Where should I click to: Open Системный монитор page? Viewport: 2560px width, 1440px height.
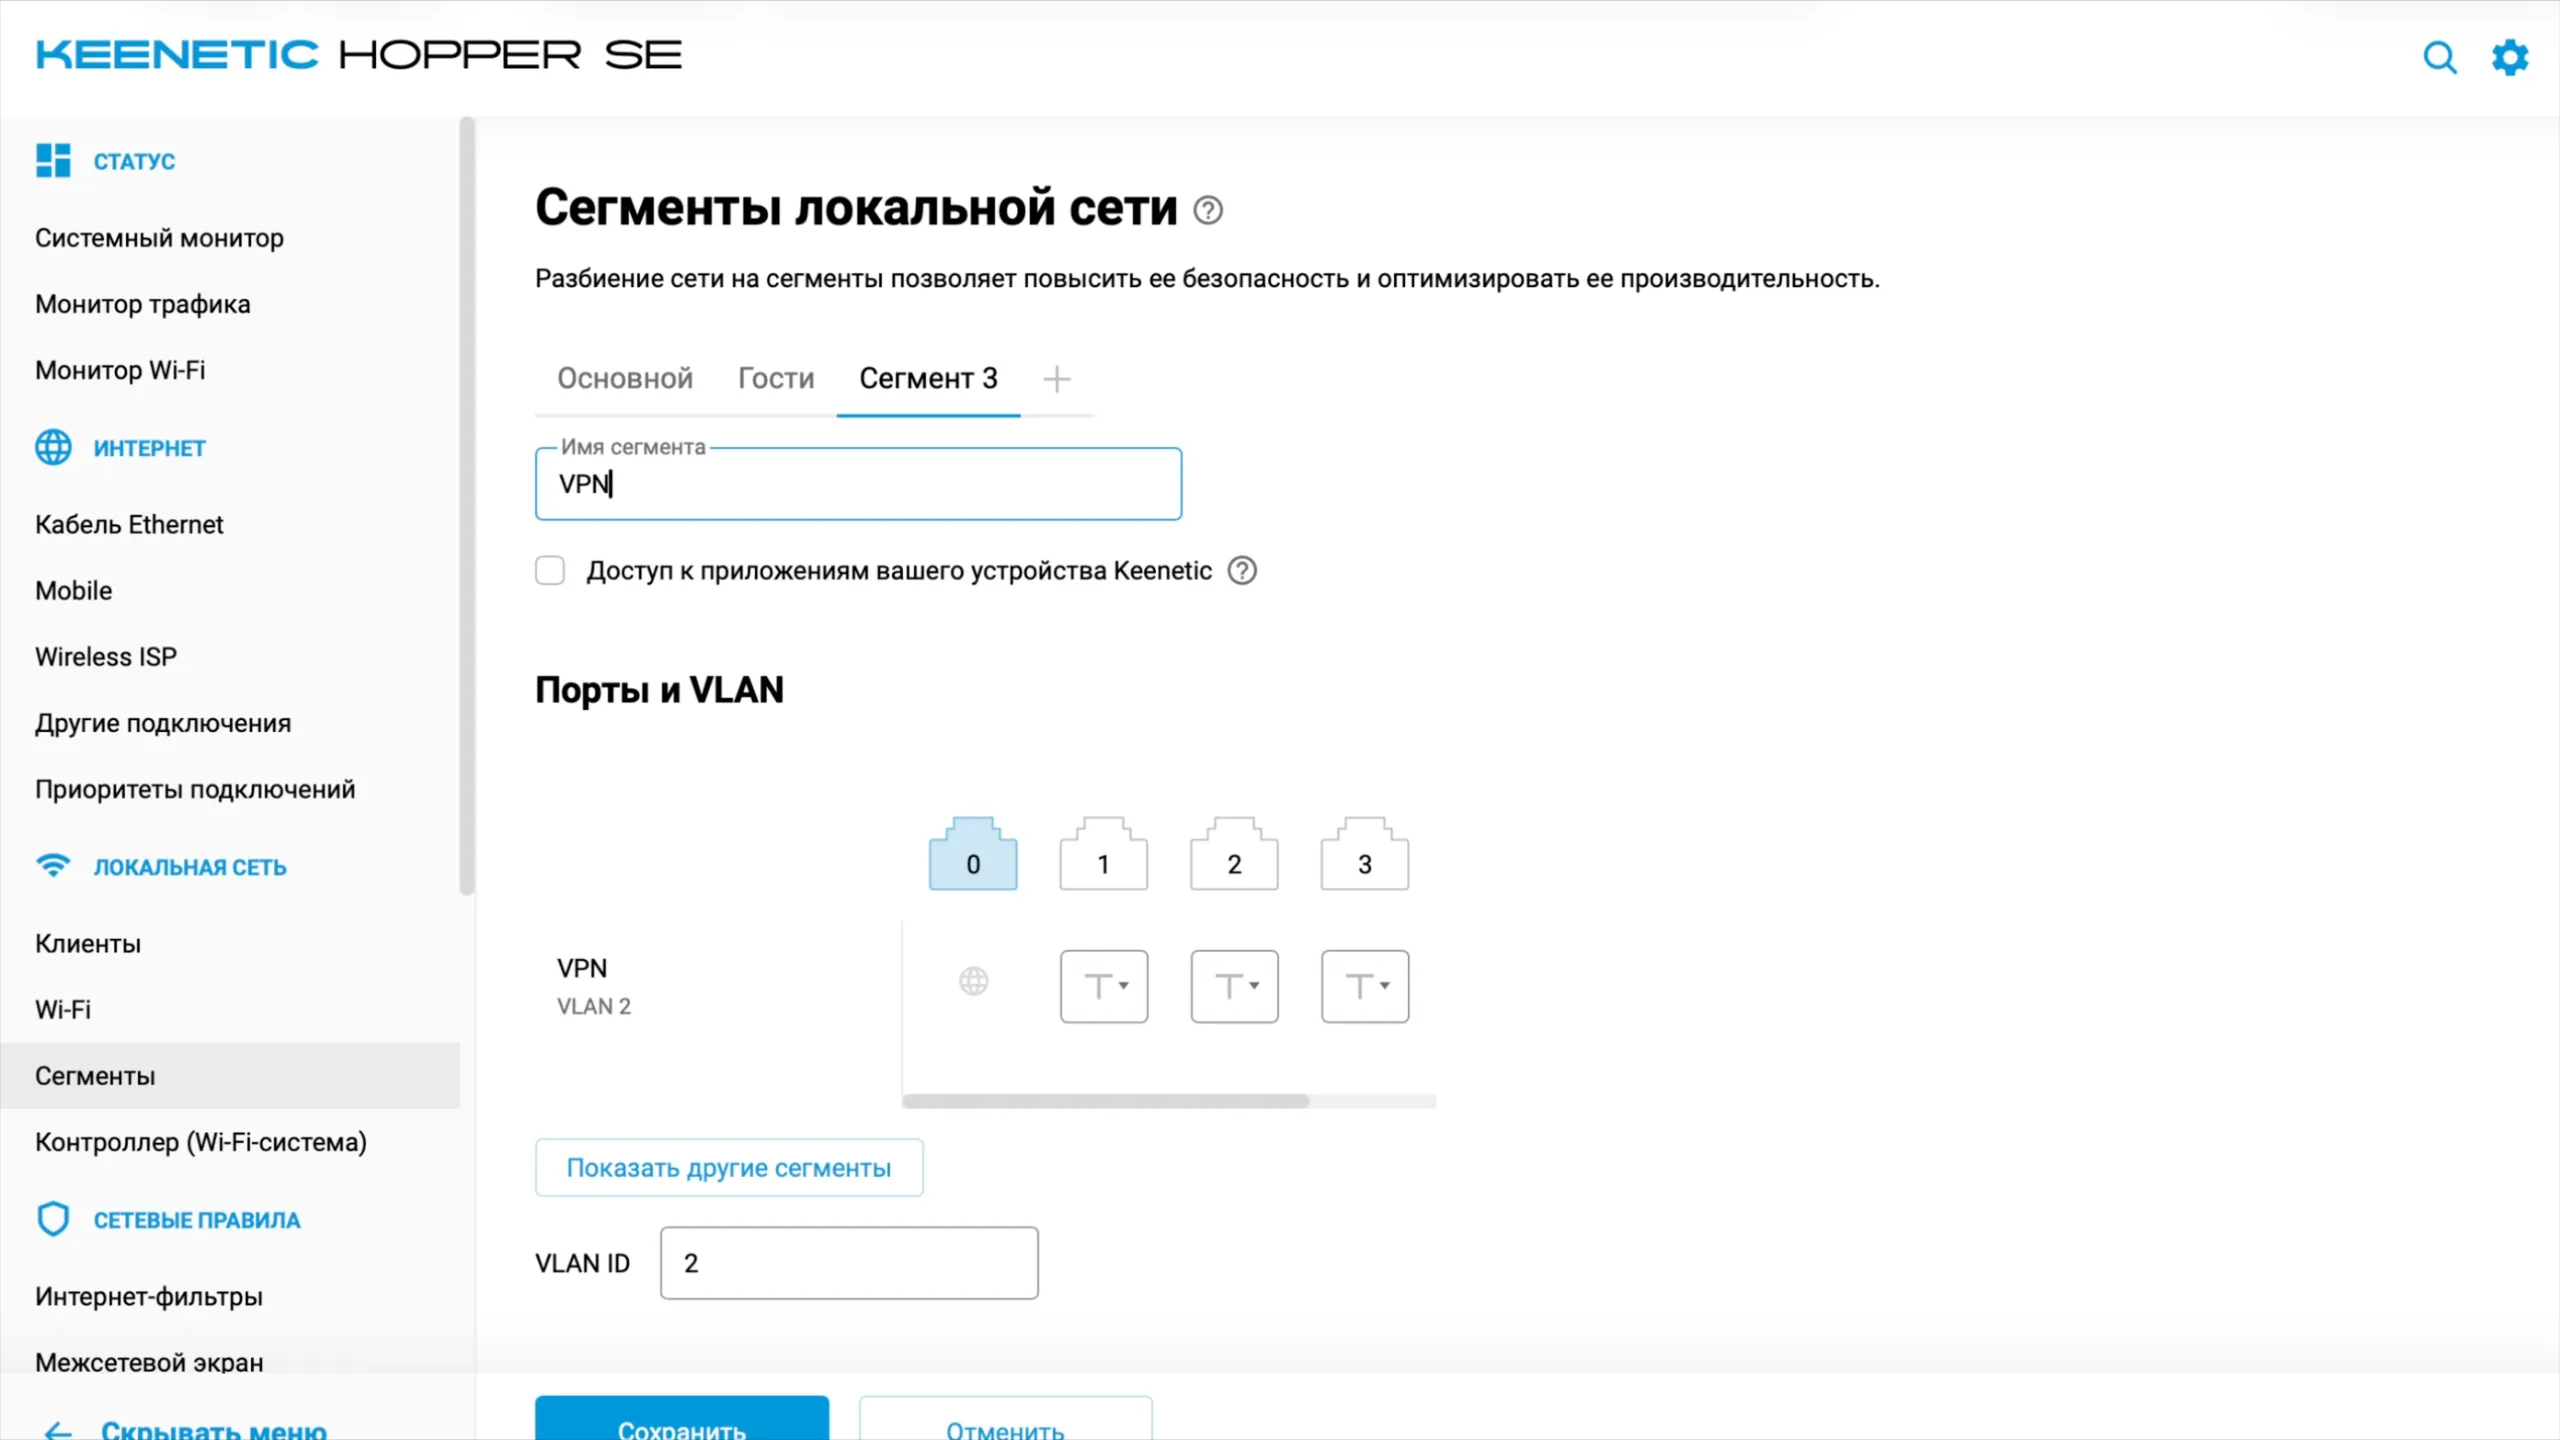160,238
